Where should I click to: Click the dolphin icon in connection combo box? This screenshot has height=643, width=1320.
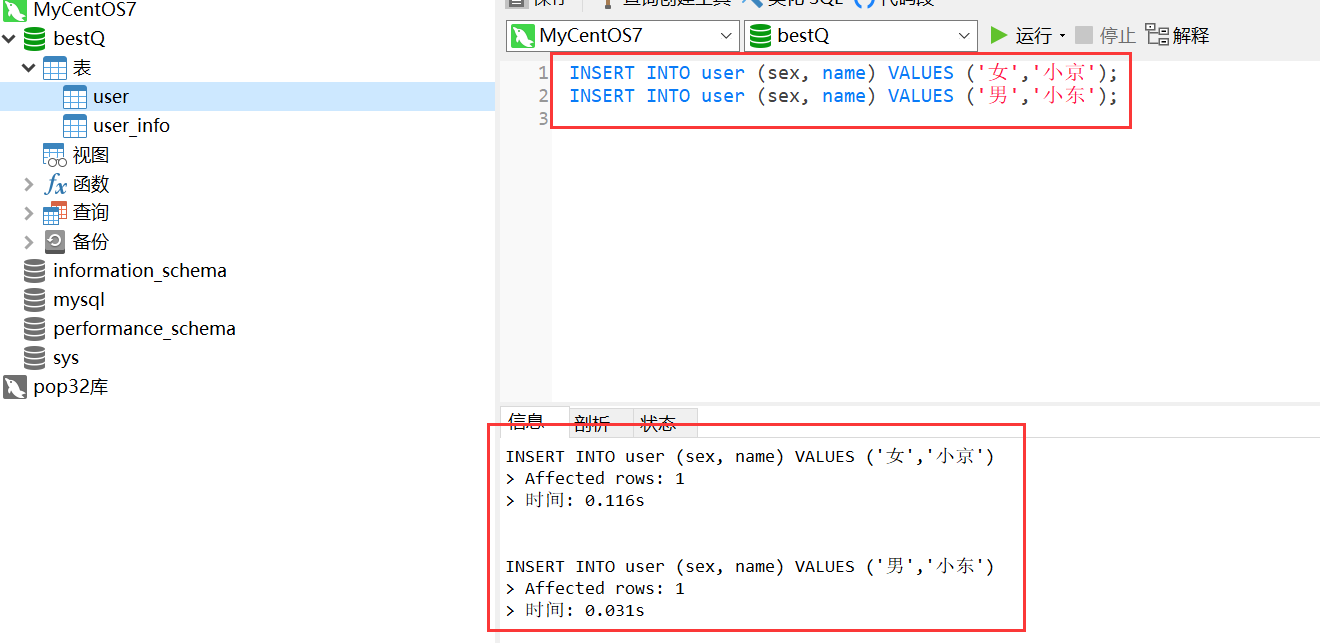point(523,36)
